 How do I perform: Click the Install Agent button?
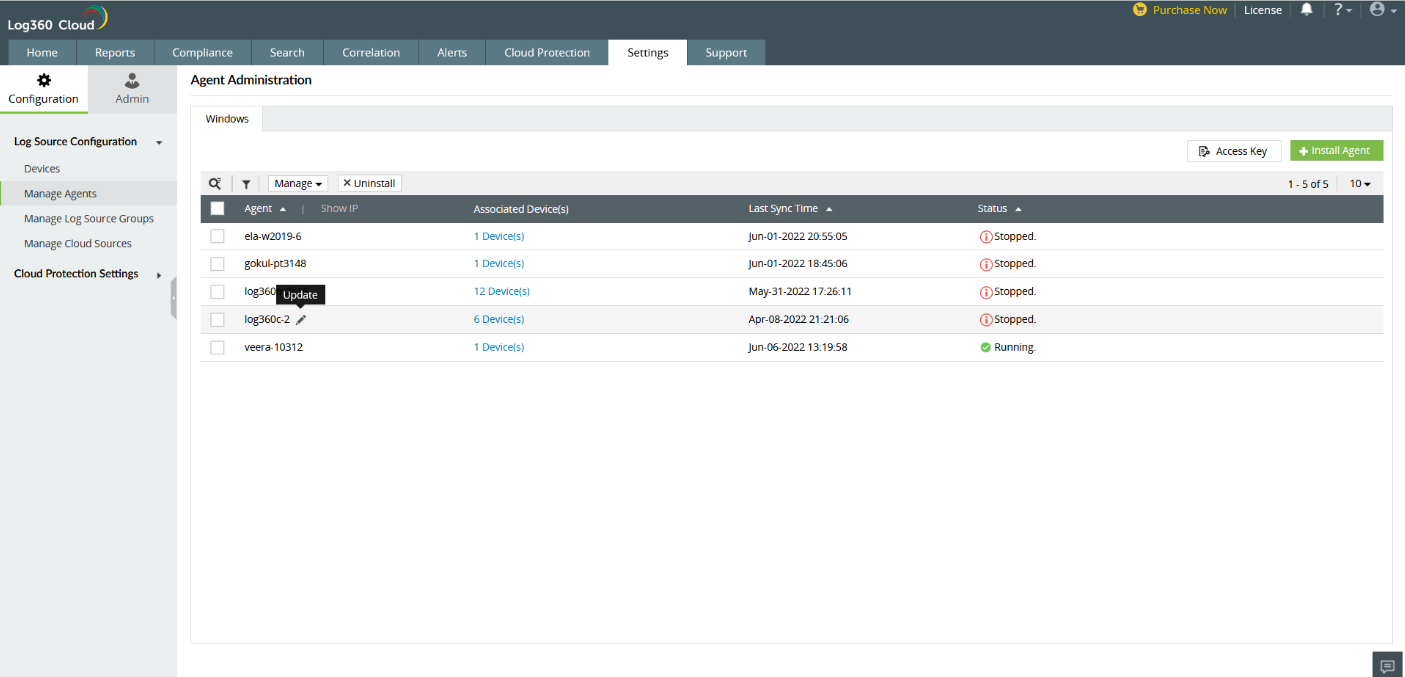[1336, 151]
